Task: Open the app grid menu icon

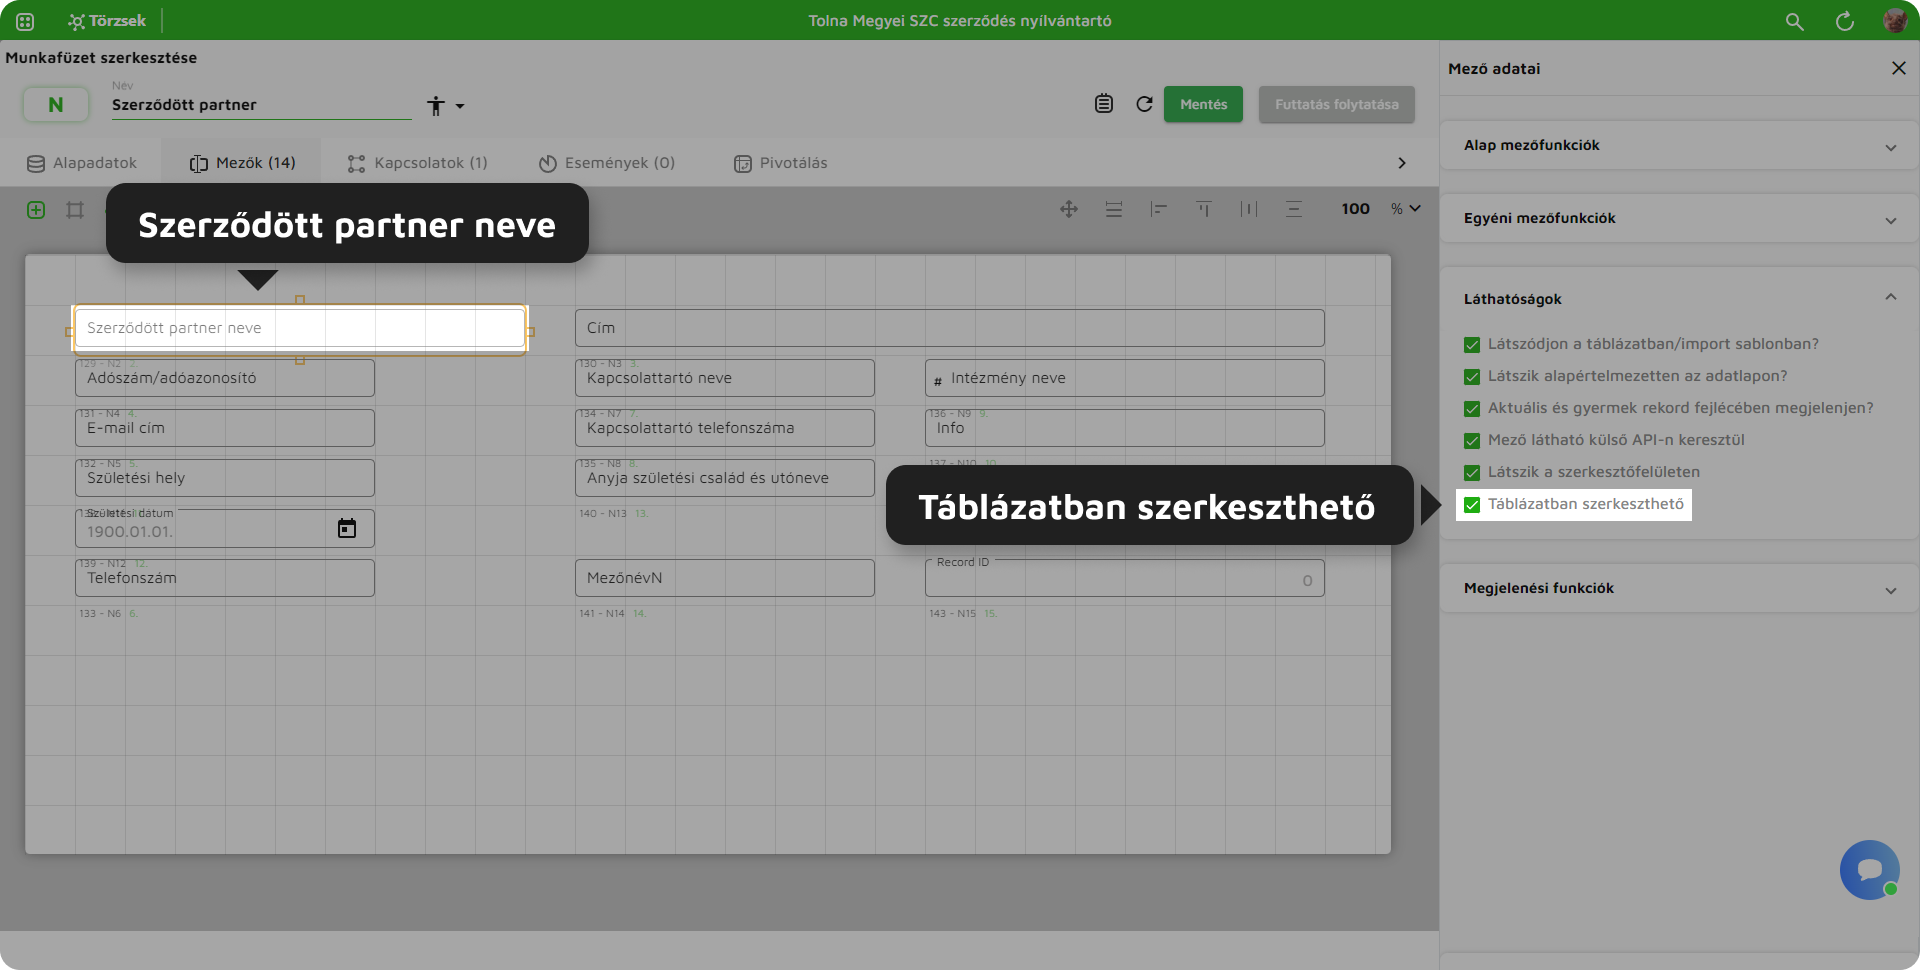Action: [25, 21]
